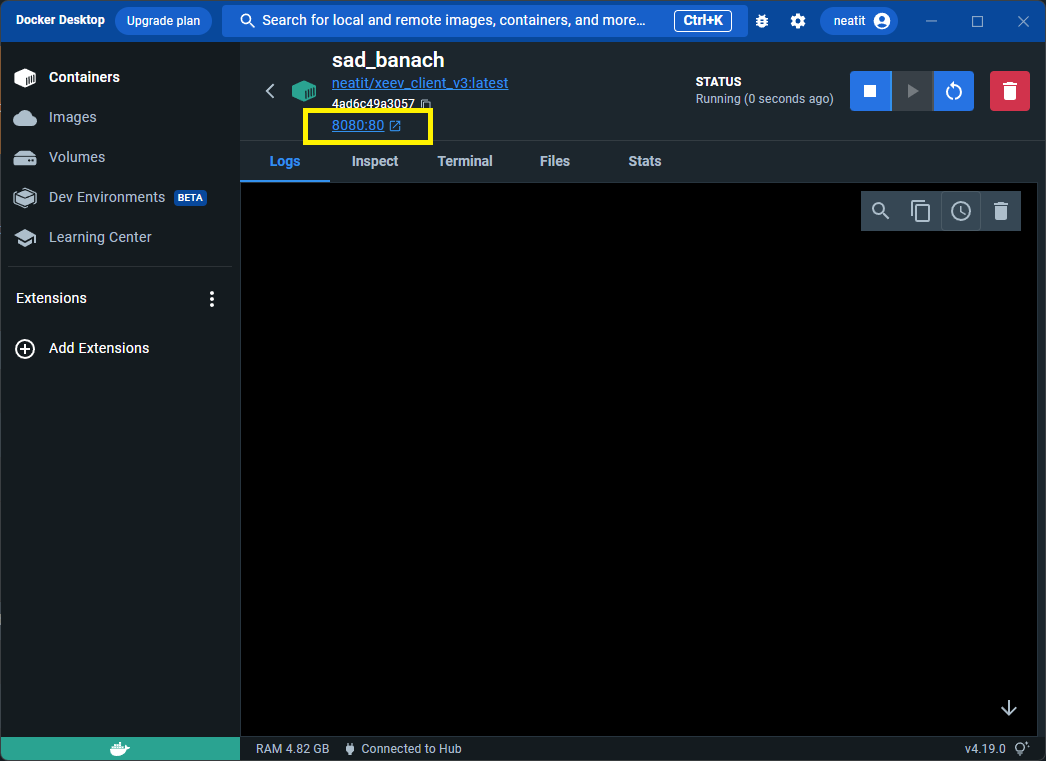Restart the container with the refresh button
This screenshot has width=1046, height=761.
click(954, 91)
